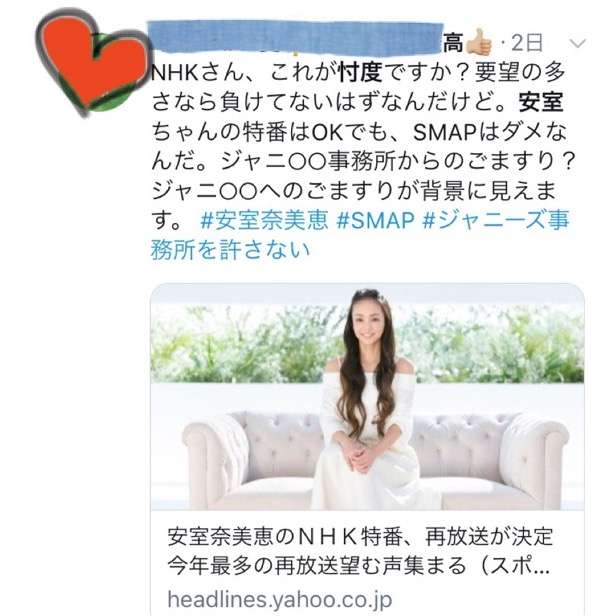Open the #安室奈美恵 hashtag
Image resolution: width=610 pixels, height=616 pixels.
pos(264,220)
